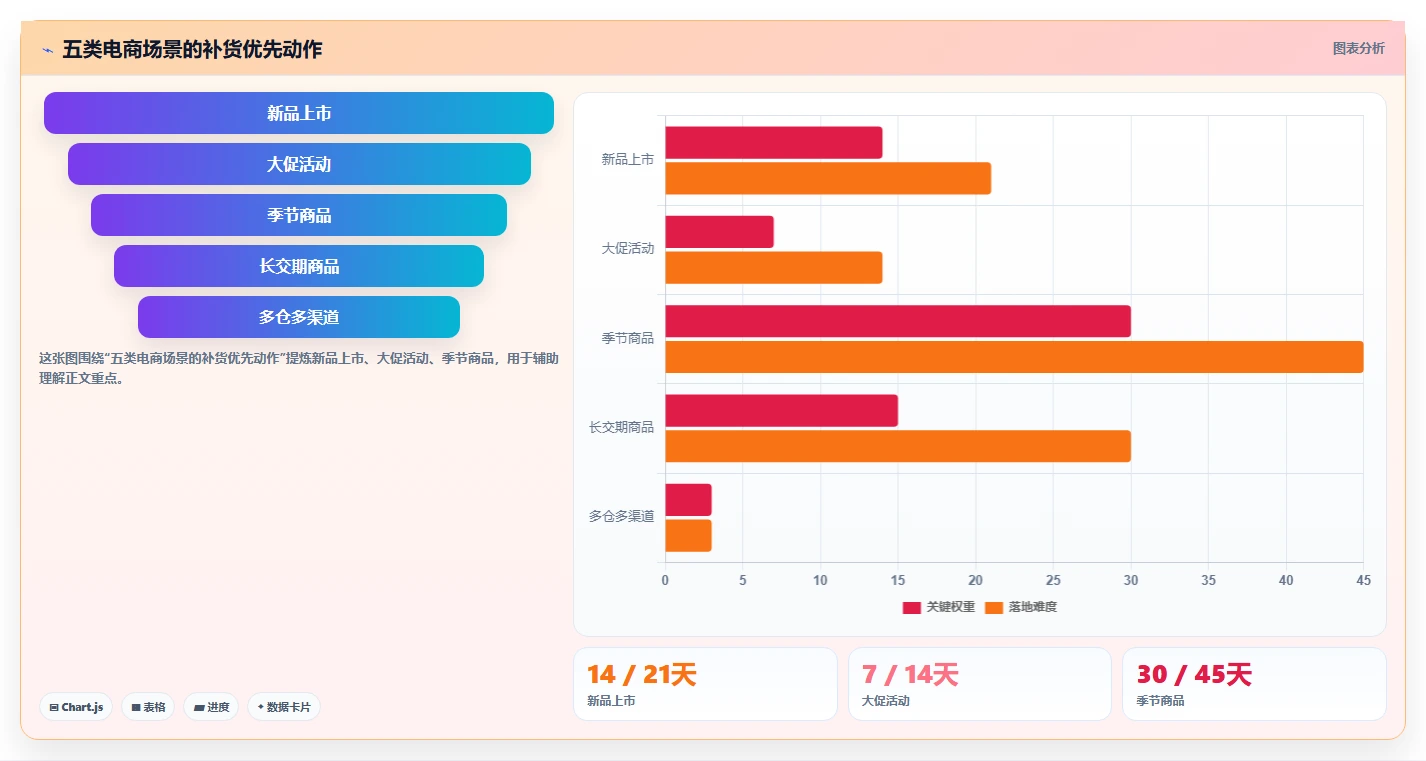Viewport: 1426px width, 761px height.
Task: Click the 长交期商品 y-axis label in chart
Action: pyautogui.click(x=621, y=428)
